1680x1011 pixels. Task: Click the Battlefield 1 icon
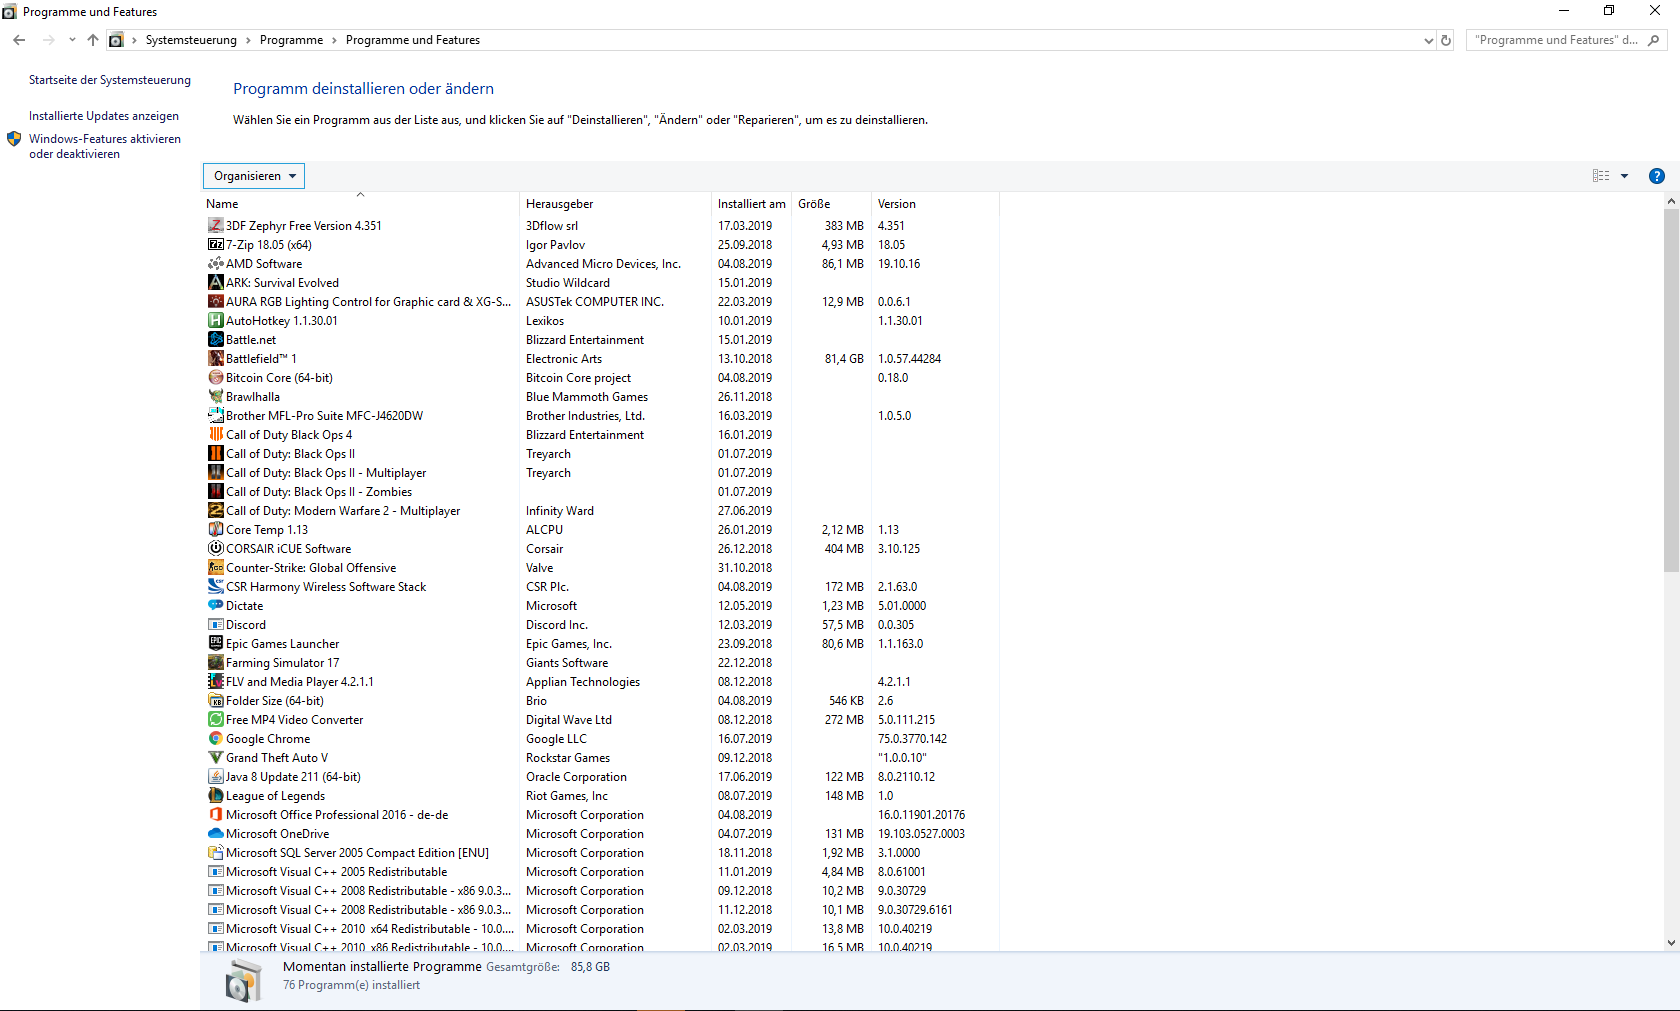tap(215, 359)
